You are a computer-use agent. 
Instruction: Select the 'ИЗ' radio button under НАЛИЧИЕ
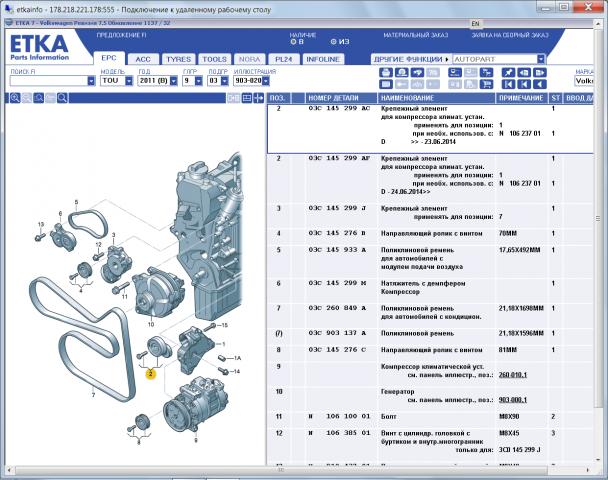point(333,41)
